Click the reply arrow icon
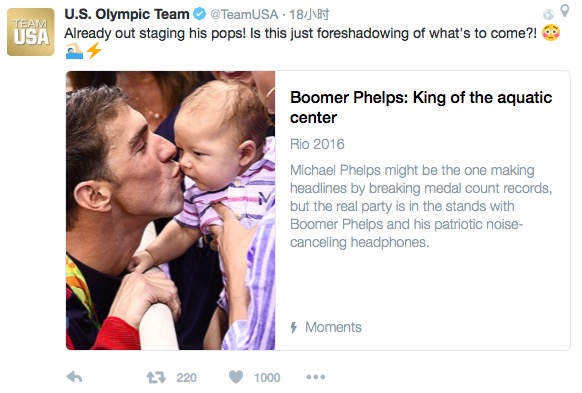The height and width of the screenshot is (393, 582). click(x=74, y=377)
